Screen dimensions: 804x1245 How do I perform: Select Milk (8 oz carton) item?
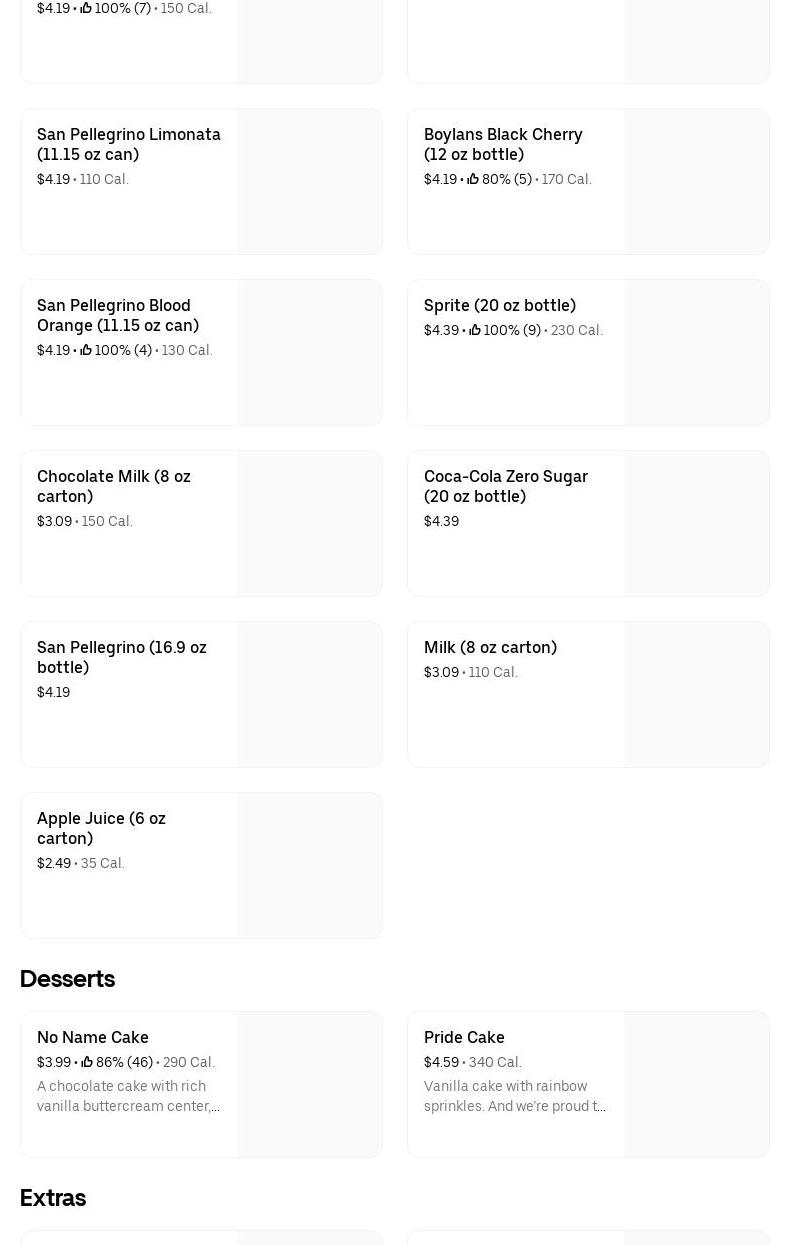(x=490, y=647)
